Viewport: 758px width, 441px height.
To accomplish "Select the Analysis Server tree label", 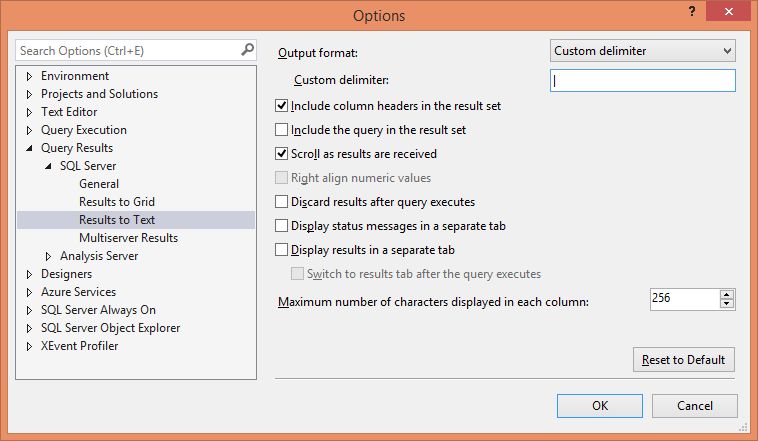I will (99, 256).
